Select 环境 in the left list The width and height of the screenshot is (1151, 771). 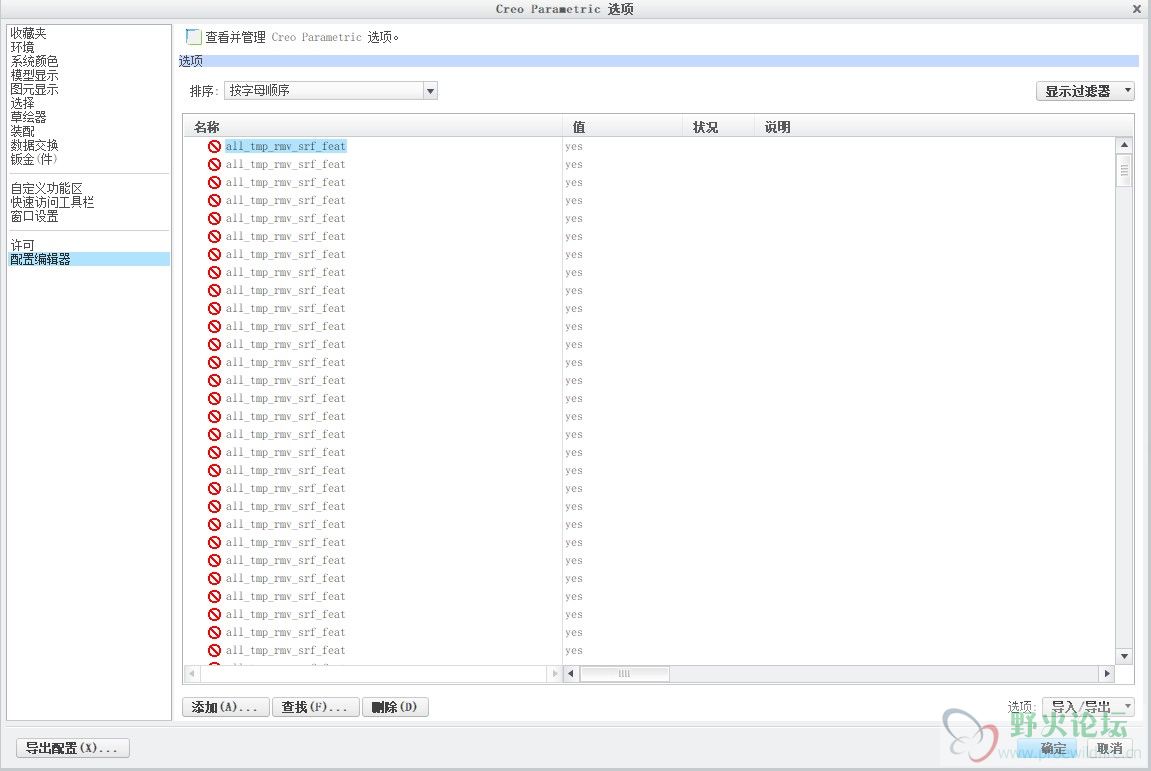pyautogui.click(x=22, y=47)
